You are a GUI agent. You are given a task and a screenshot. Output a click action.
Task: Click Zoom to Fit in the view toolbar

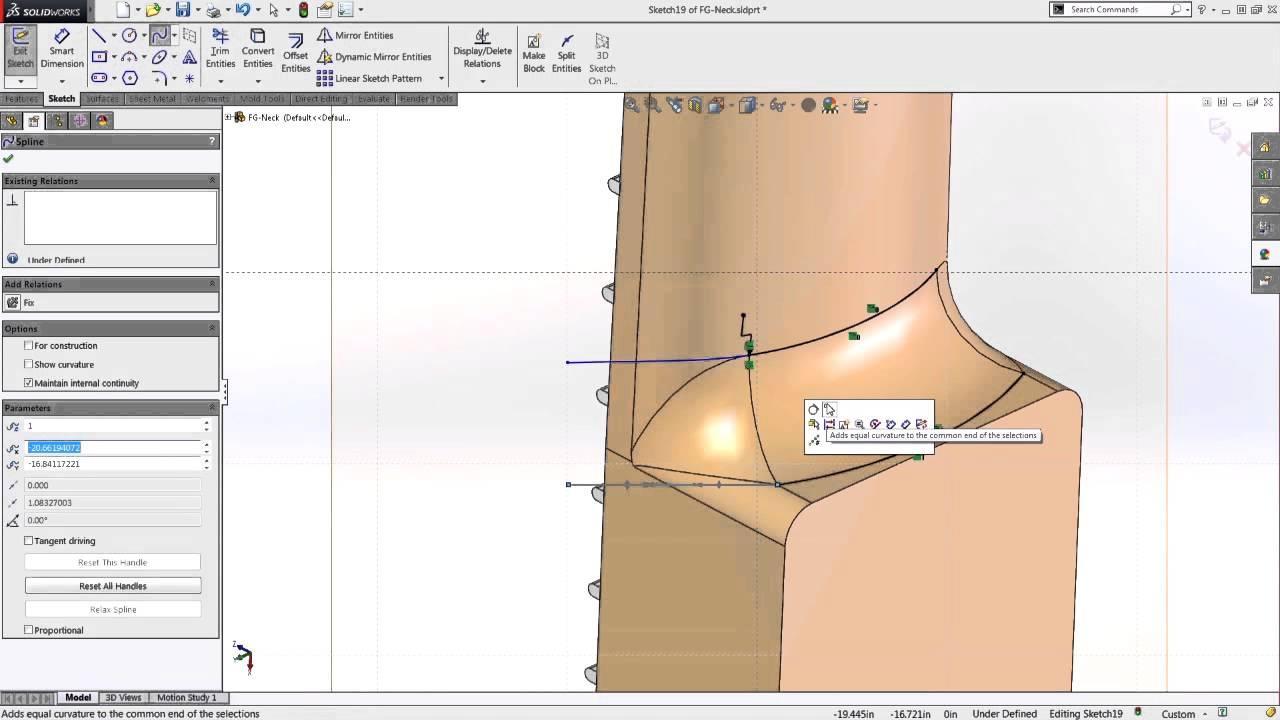[x=629, y=104]
